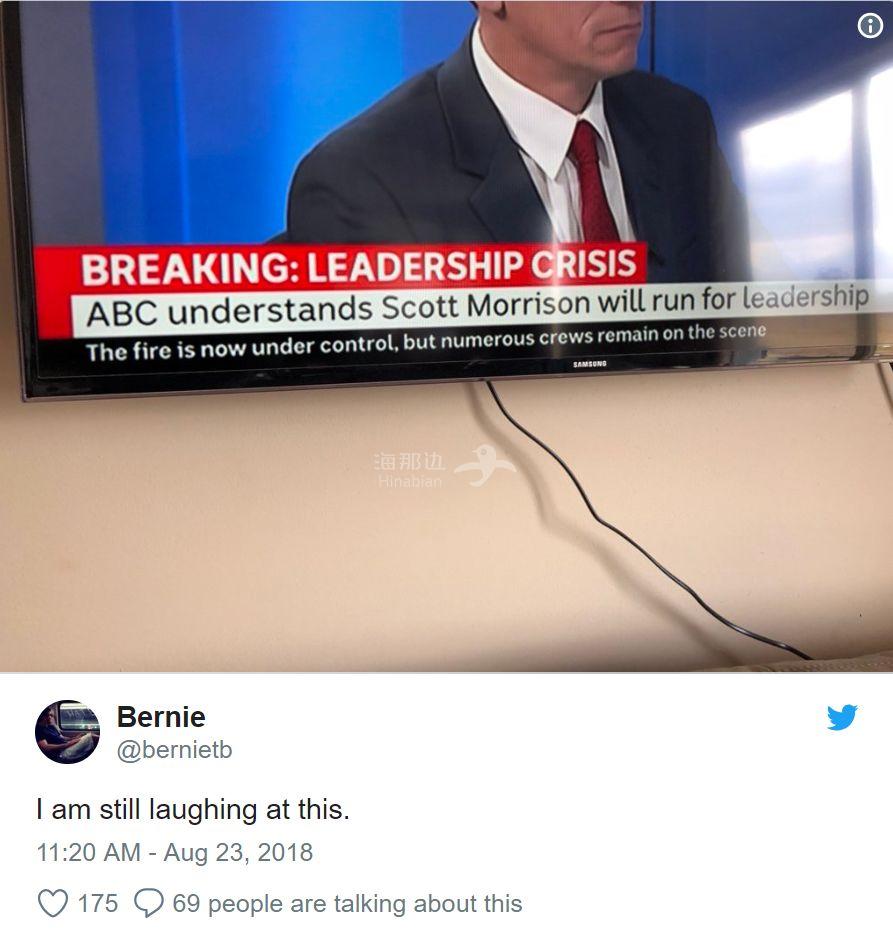Click the Chinese Hinabian watermark text
This screenshot has height=937, width=893.
pyautogui.click(x=409, y=461)
